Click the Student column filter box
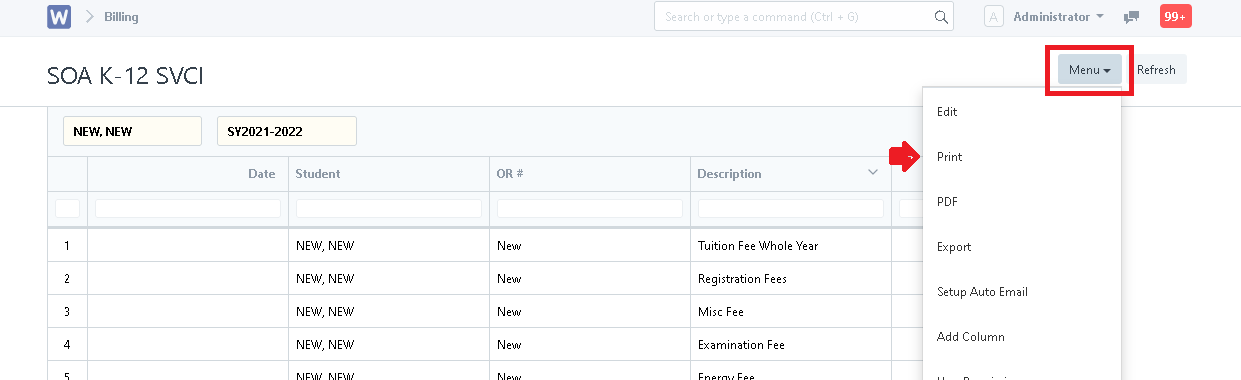The width and height of the screenshot is (1241, 380). point(389,208)
